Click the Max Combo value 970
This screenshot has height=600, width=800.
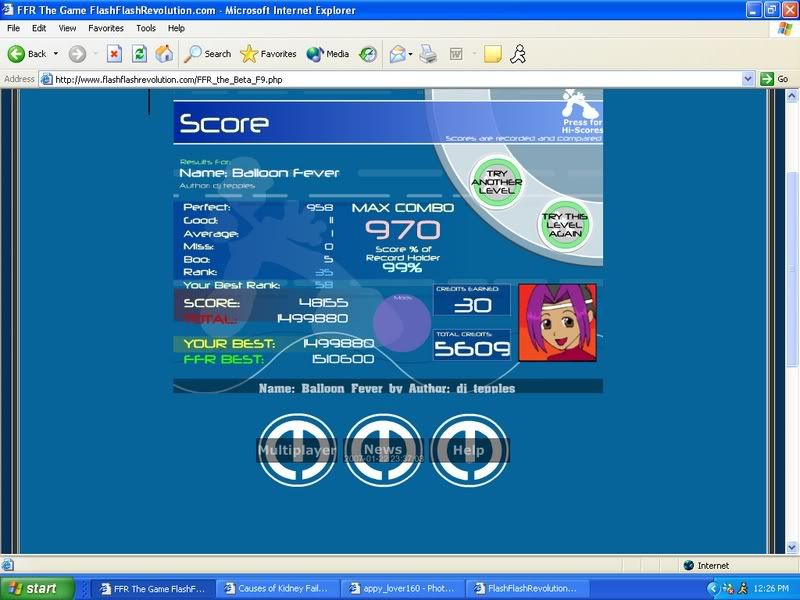(403, 230)
